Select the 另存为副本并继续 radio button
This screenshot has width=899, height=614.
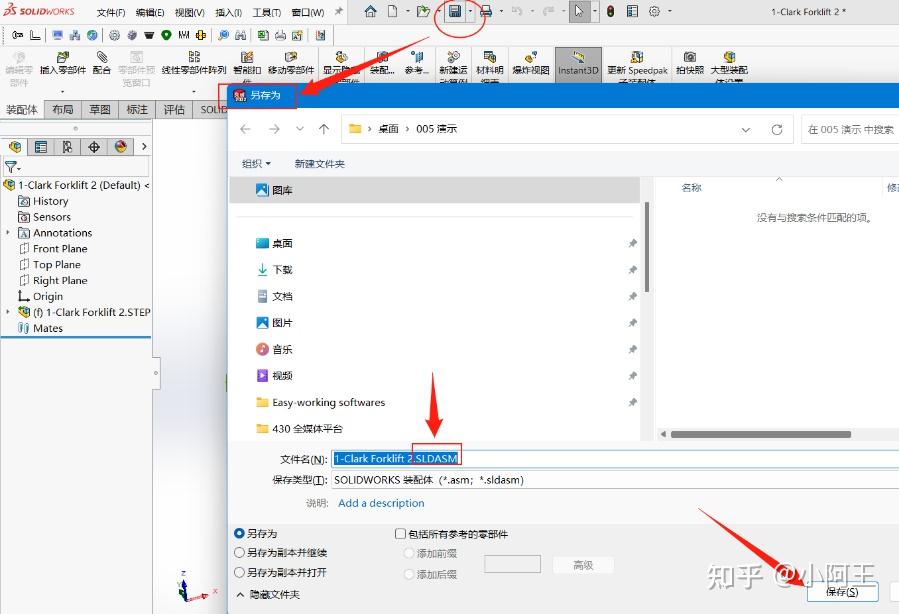click(239, 551)
